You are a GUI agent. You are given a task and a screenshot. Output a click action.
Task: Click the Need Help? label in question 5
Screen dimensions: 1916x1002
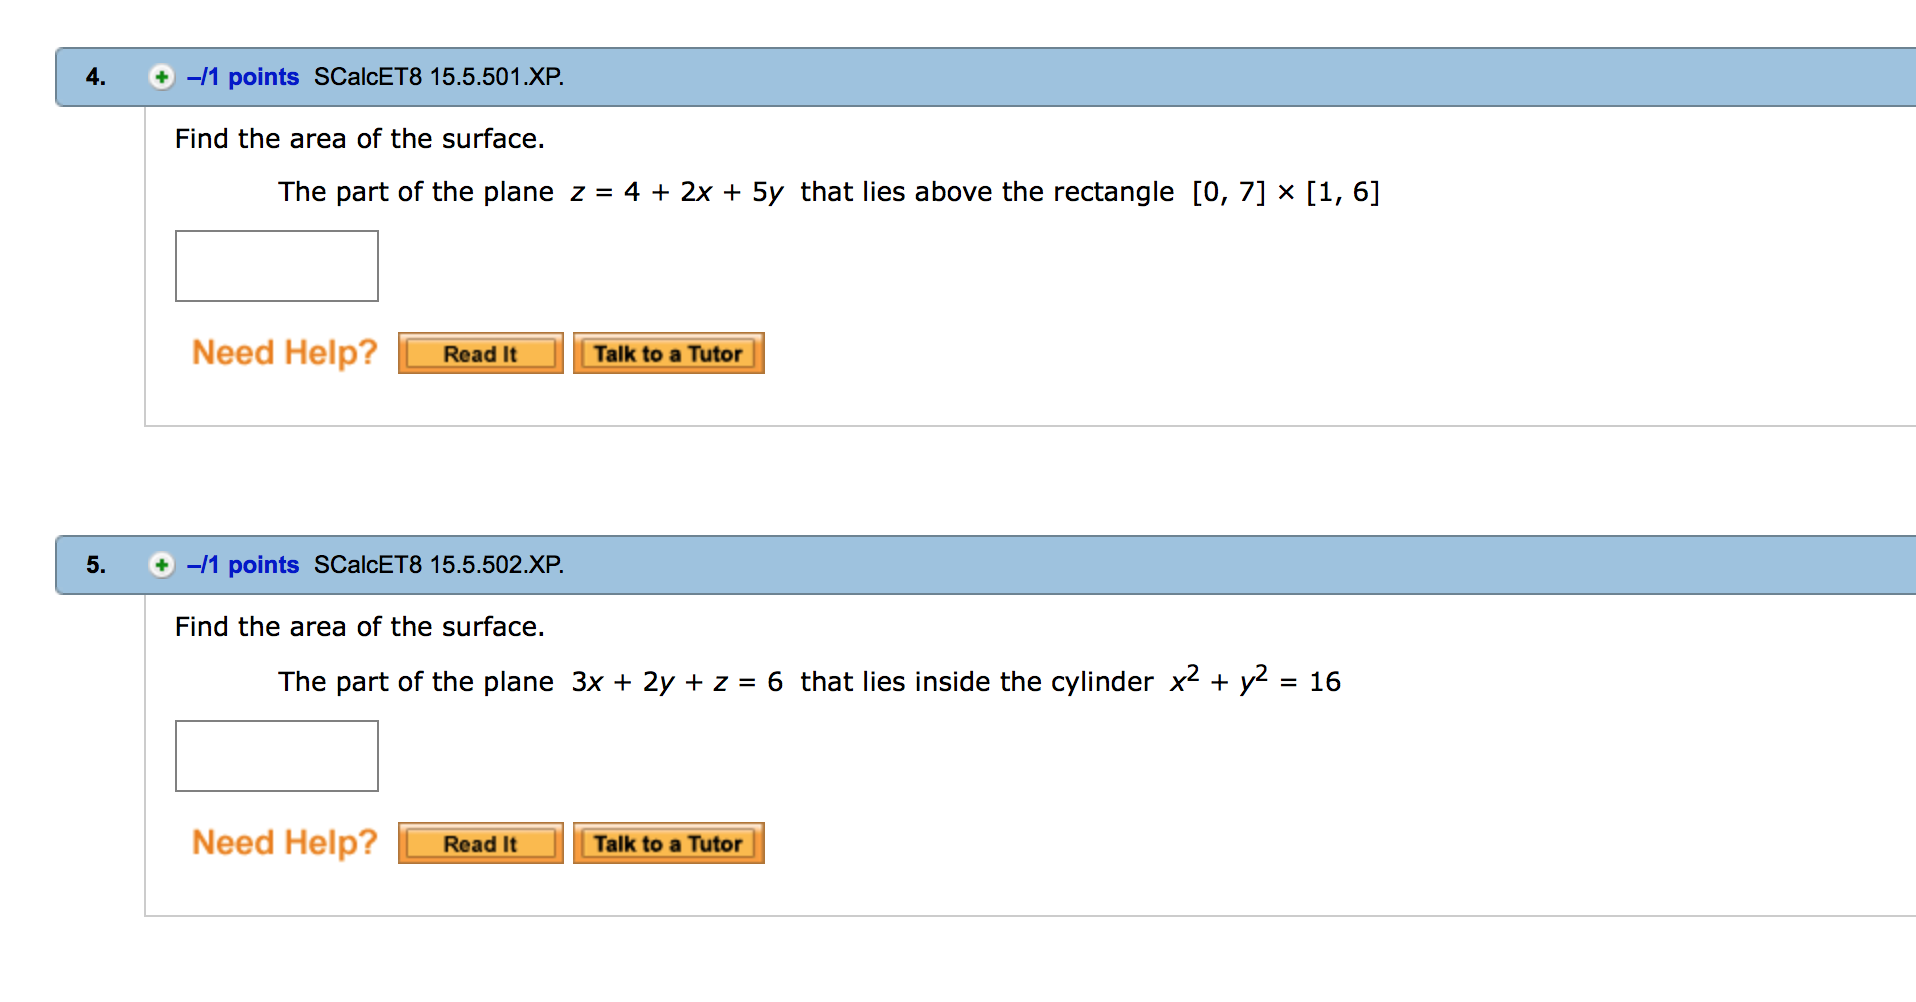[x=285, y=843]
